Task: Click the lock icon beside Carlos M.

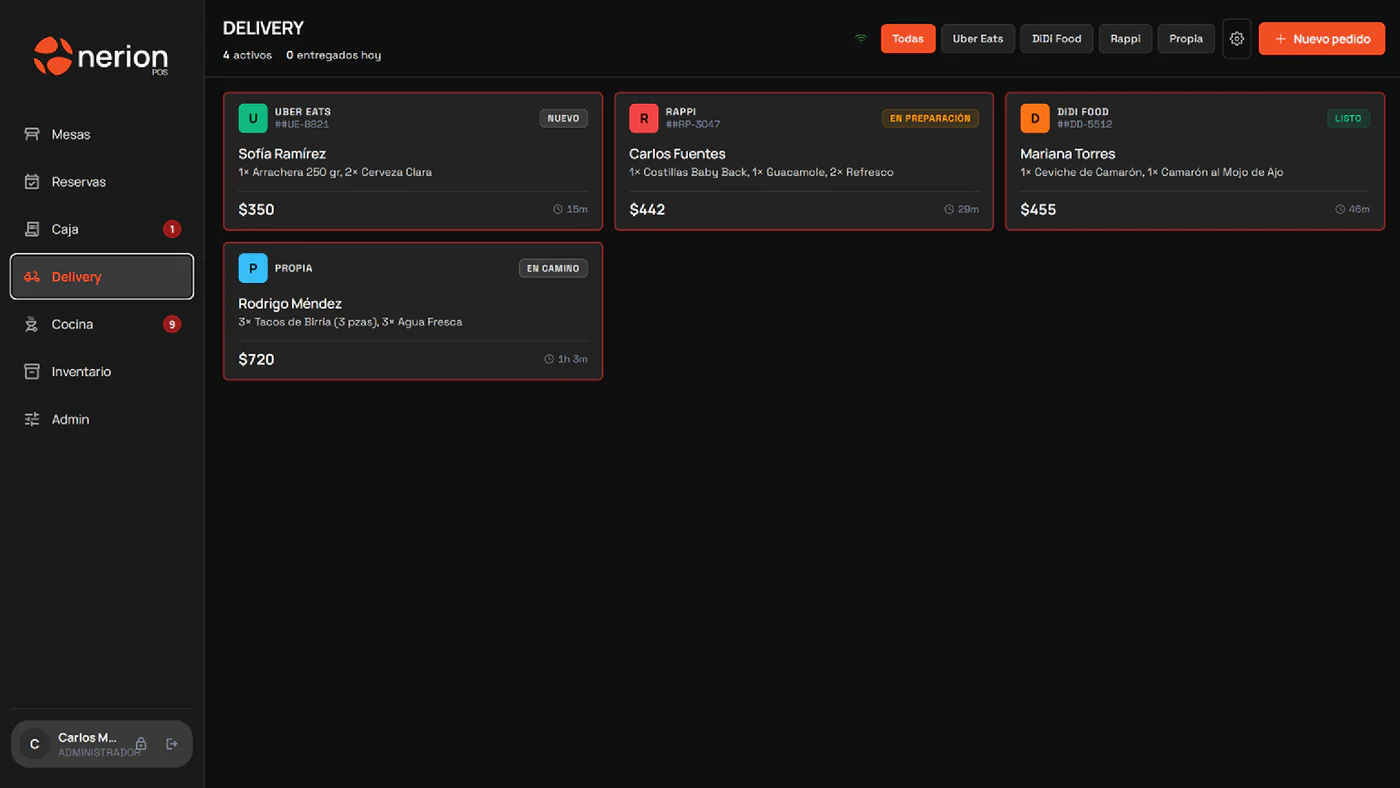Action: pyautogui.click(x=141, y=744)
